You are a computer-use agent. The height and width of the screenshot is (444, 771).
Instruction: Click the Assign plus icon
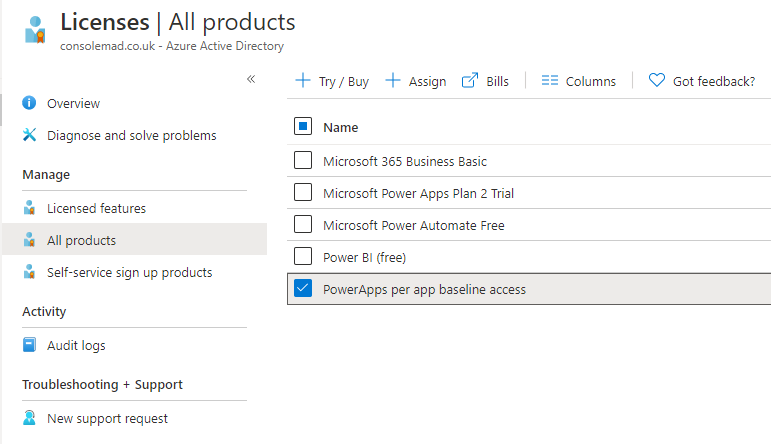point(393,80)
